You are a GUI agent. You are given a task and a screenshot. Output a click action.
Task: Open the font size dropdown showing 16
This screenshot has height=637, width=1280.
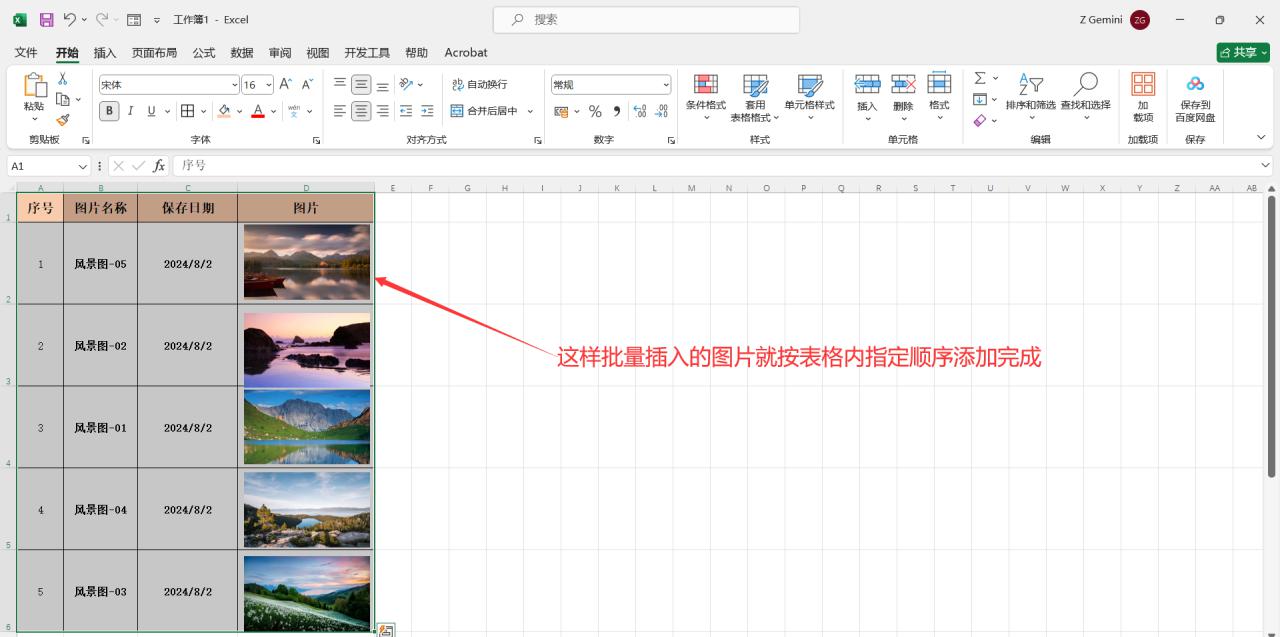[x=267, y=85]
